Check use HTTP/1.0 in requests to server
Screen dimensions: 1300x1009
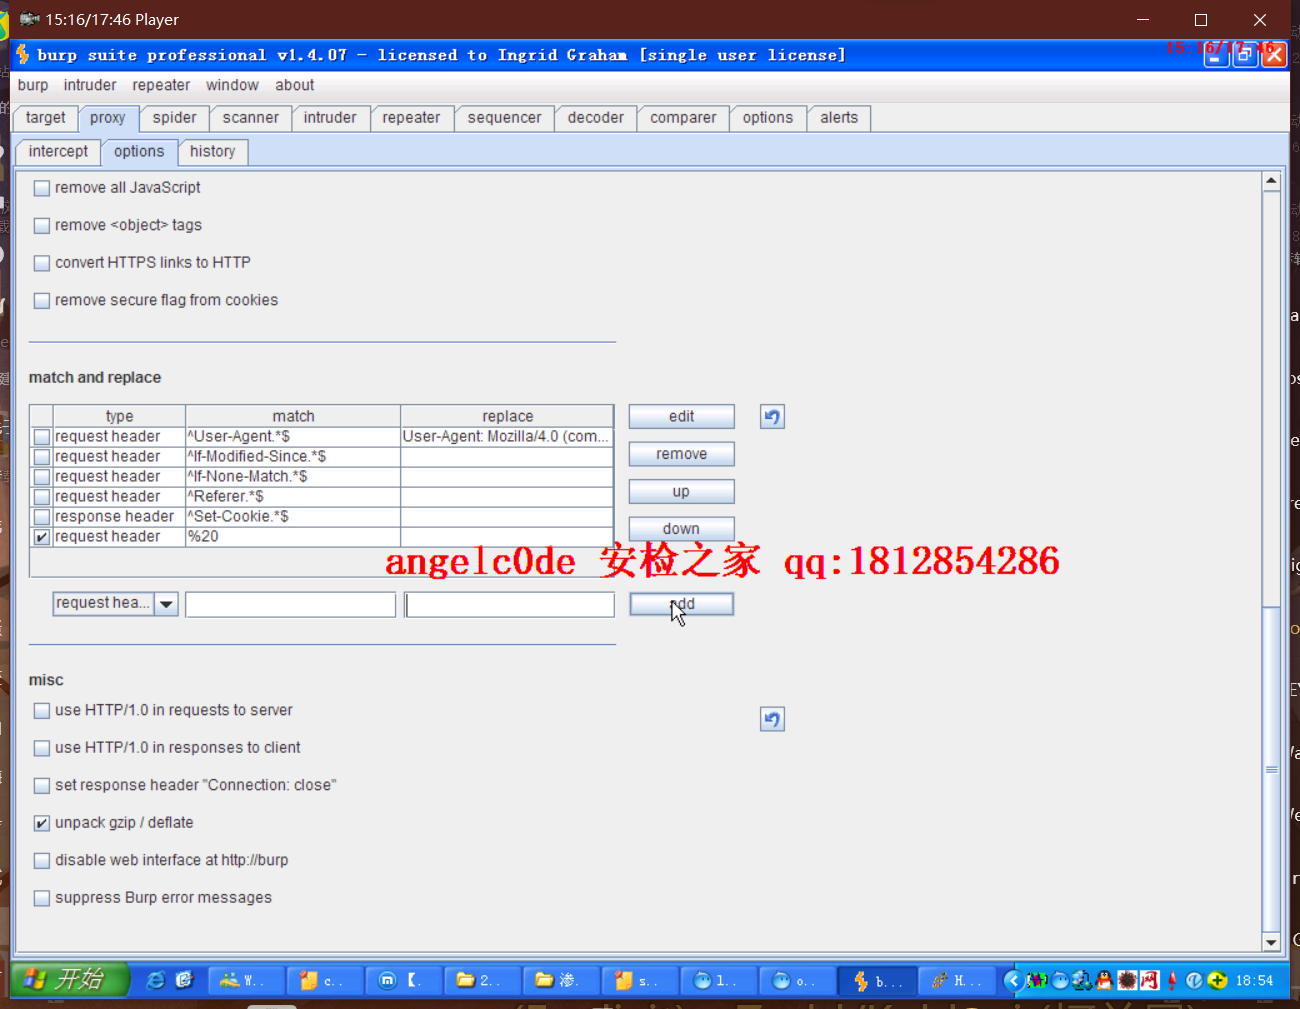click(x=42, y=711)
